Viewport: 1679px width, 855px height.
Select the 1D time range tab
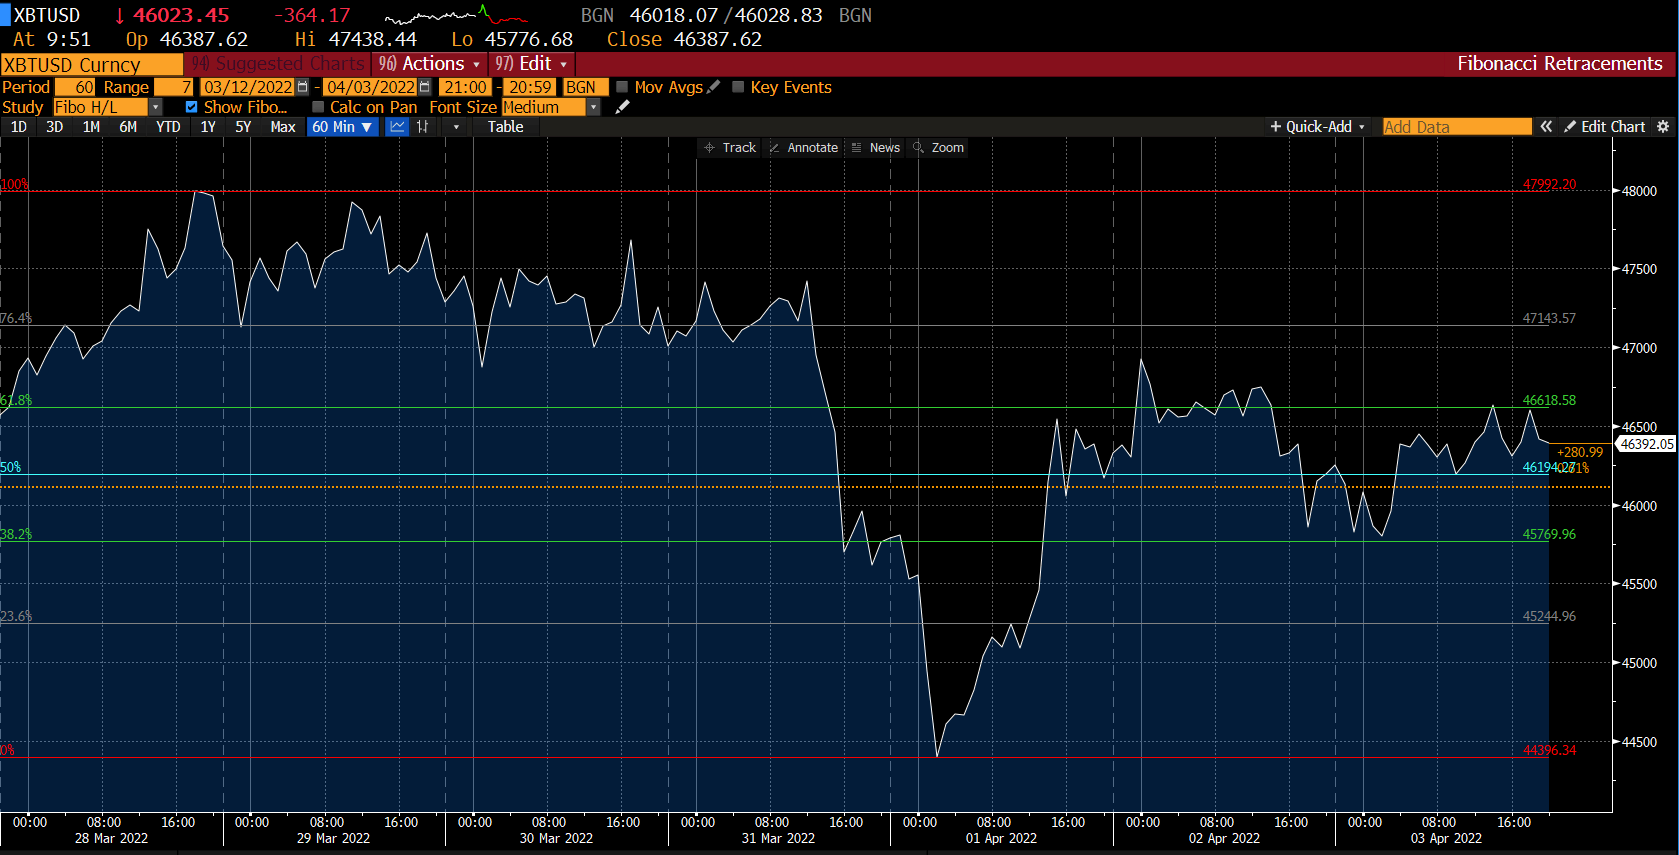tap(19, 127)
